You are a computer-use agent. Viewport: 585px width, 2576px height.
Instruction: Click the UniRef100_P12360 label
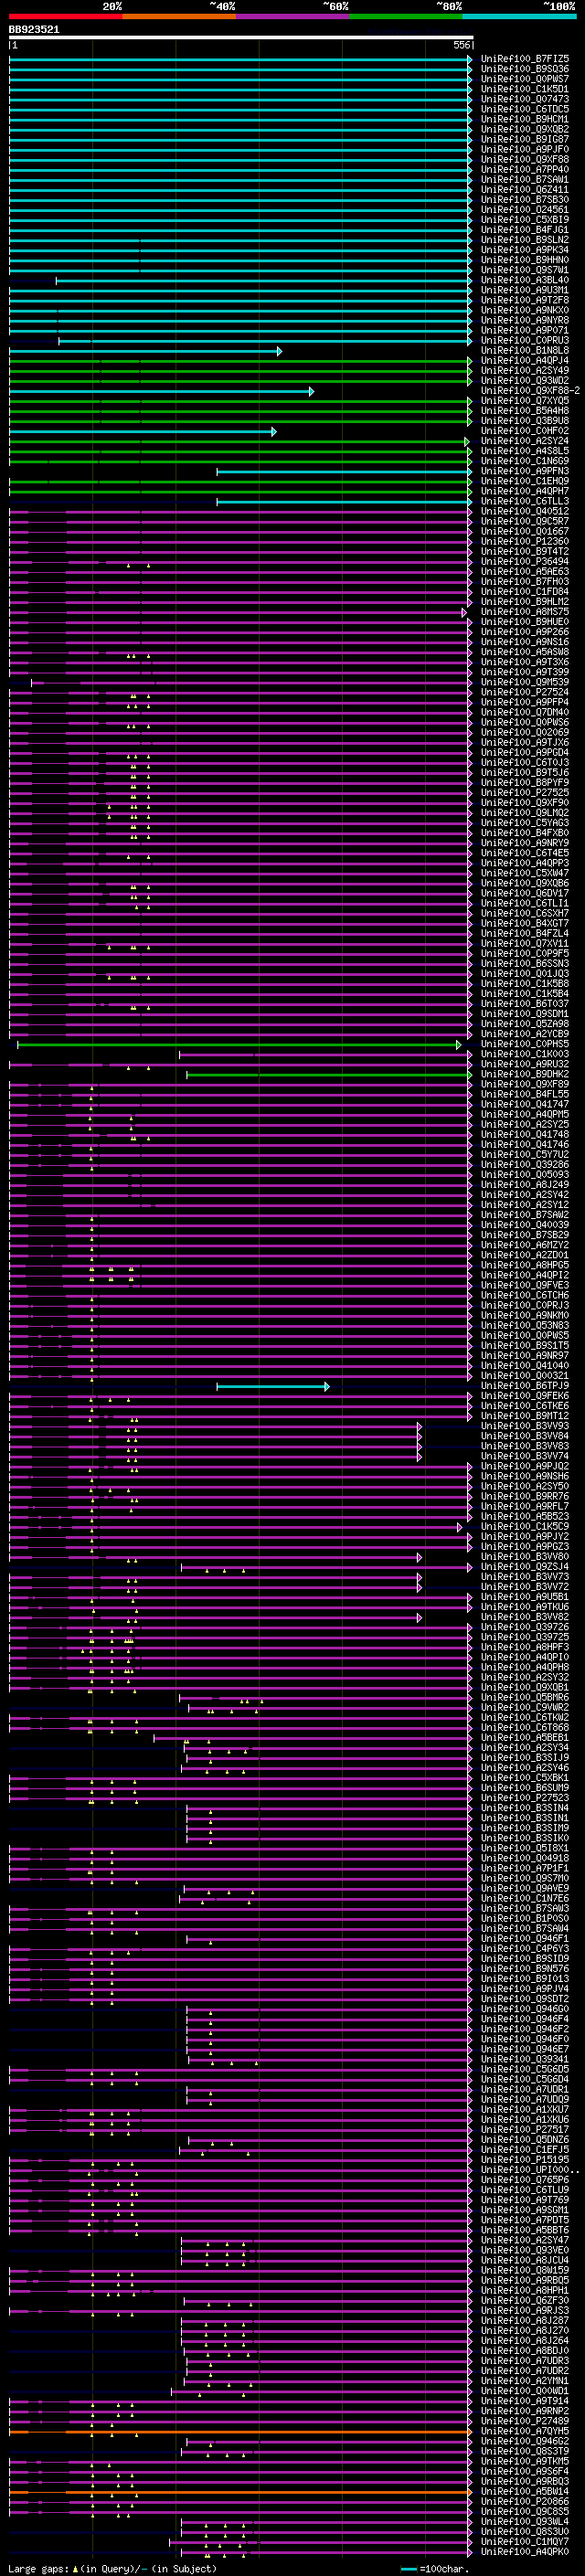coord(525,541)
